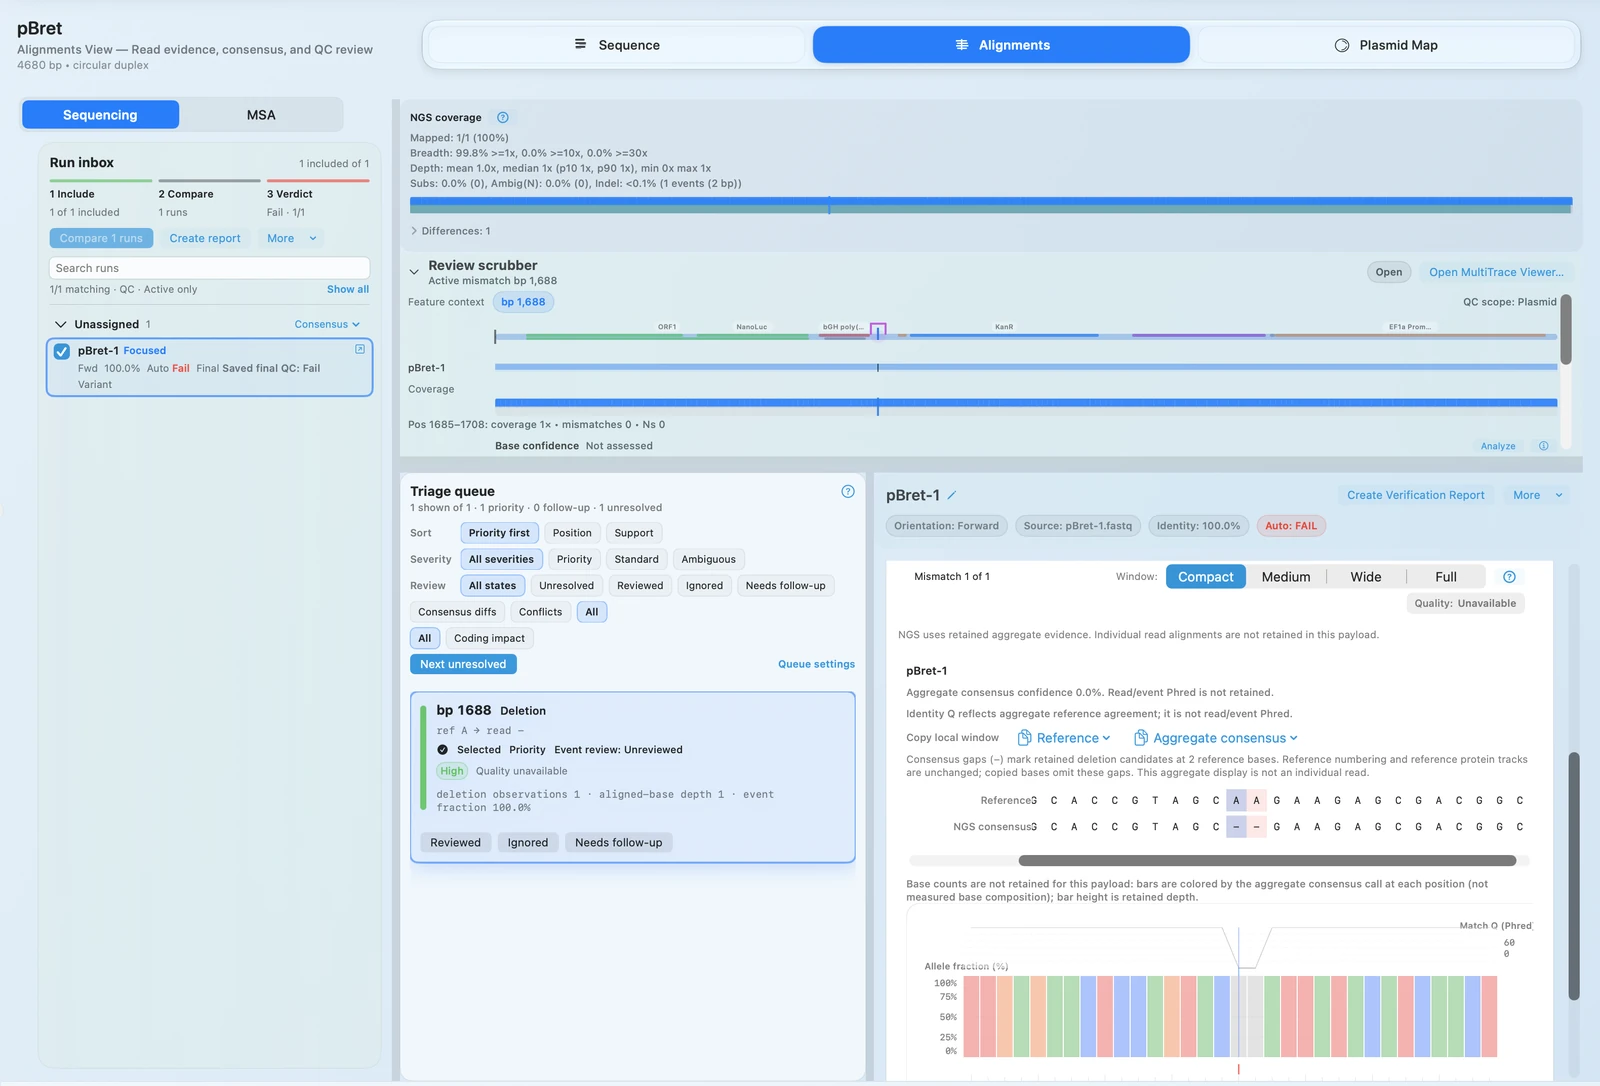Image resolution: width=1600 pixels, height=1086 pixels.
Task: Click the bp 1,688 feature context chip
Action: point(523,302)
